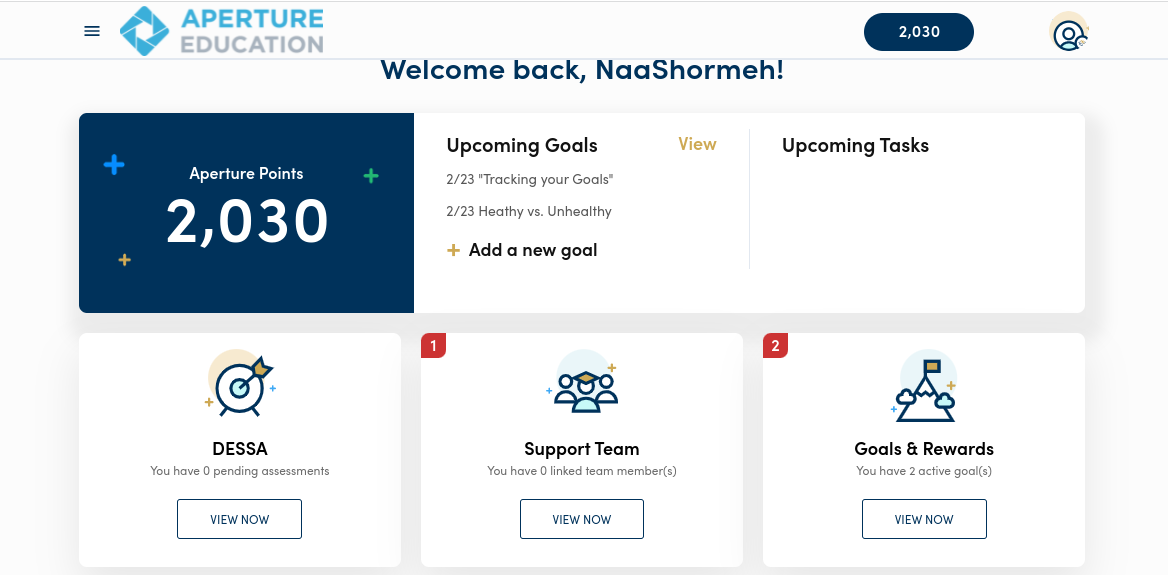The width and height of the screenshot is (1168, 575).
Task: Click the Upcoming Goals heading
Action: point(522,146)
